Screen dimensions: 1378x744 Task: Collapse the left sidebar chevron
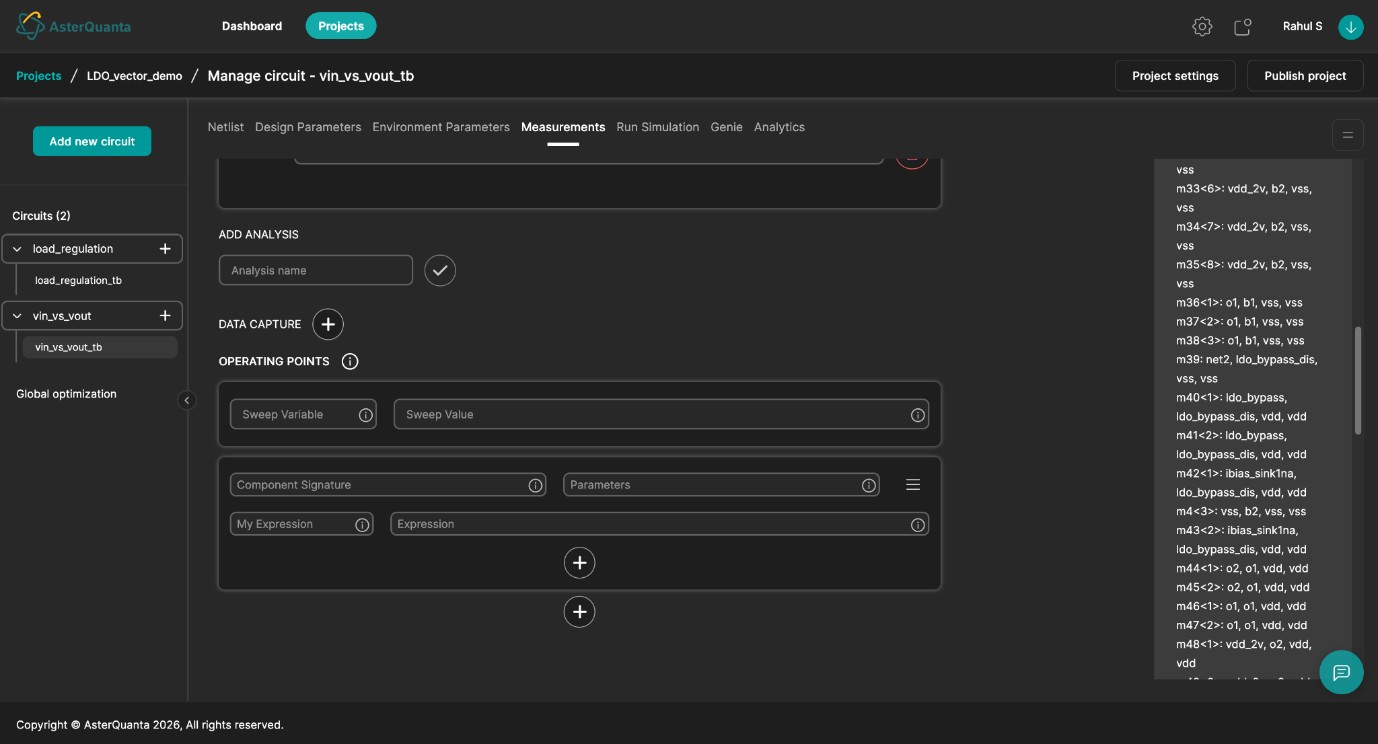click(187, 400)
